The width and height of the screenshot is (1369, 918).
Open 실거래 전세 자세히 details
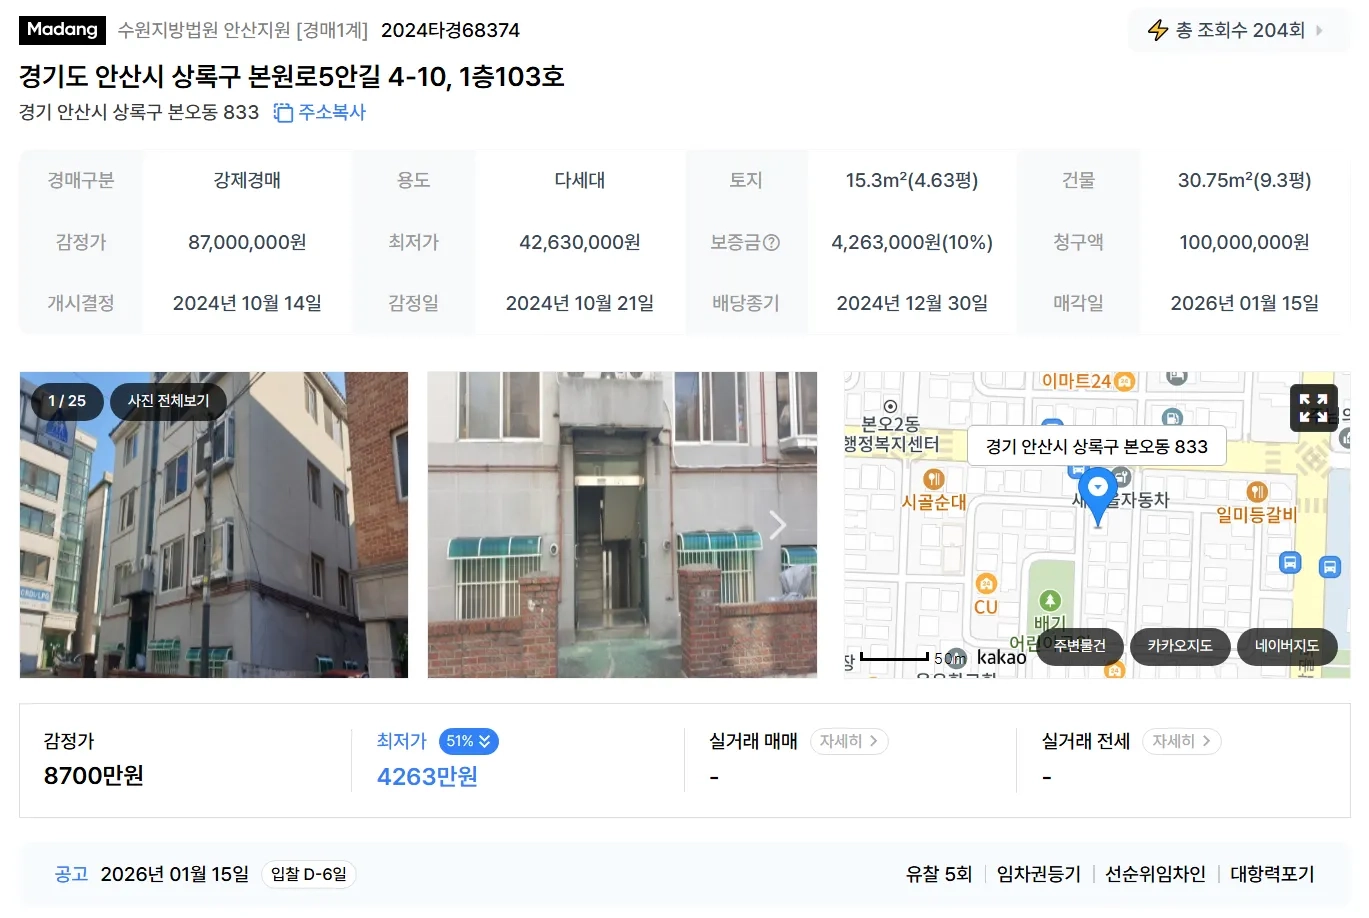pos(1181,741)
